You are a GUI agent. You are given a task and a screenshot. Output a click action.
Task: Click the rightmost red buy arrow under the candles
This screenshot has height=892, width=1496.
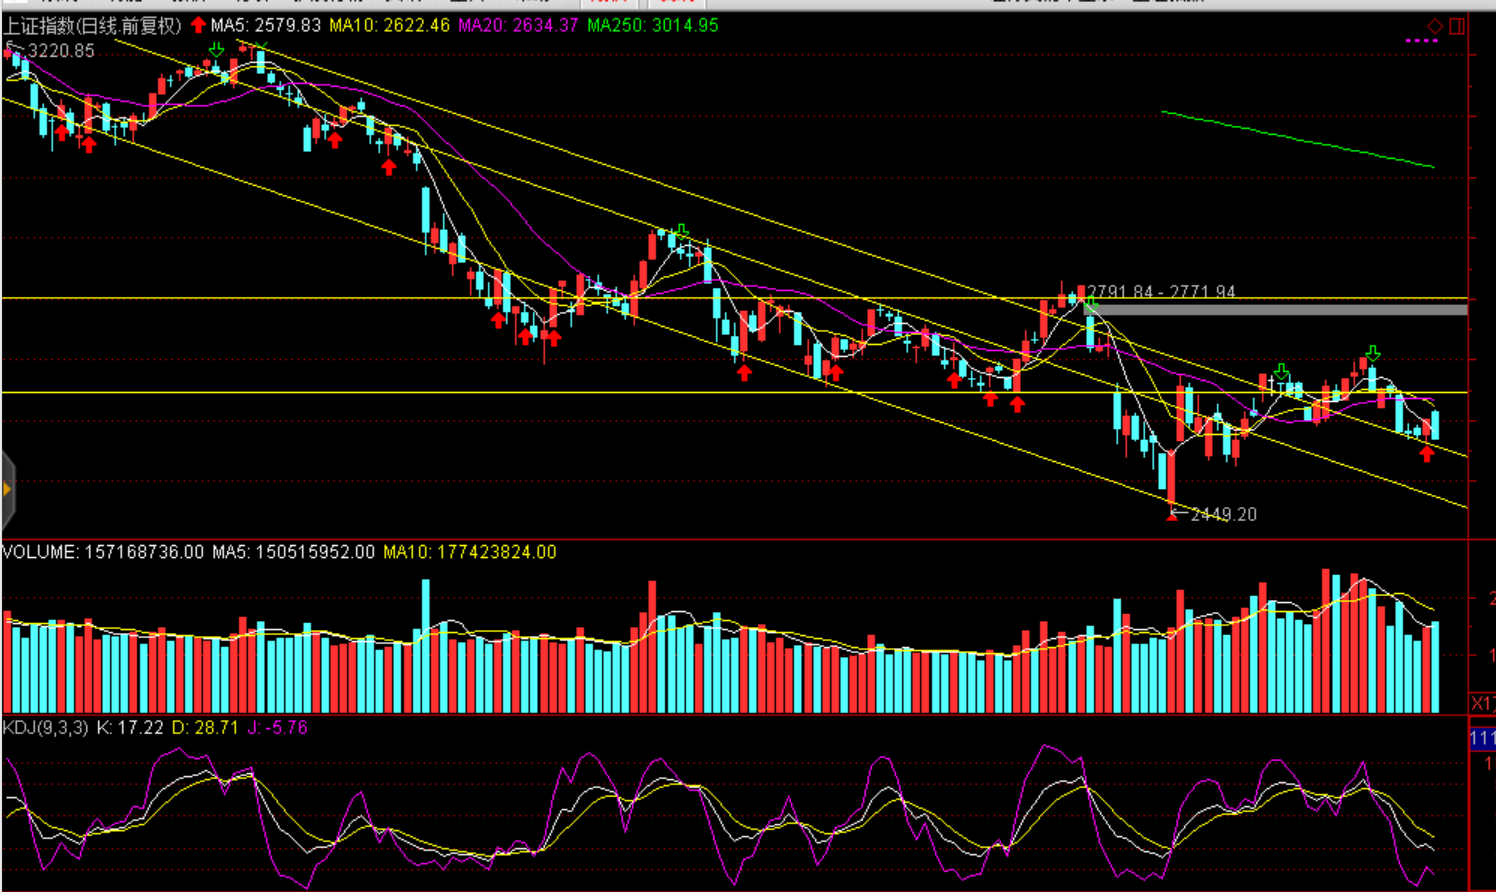[1427, 454]
